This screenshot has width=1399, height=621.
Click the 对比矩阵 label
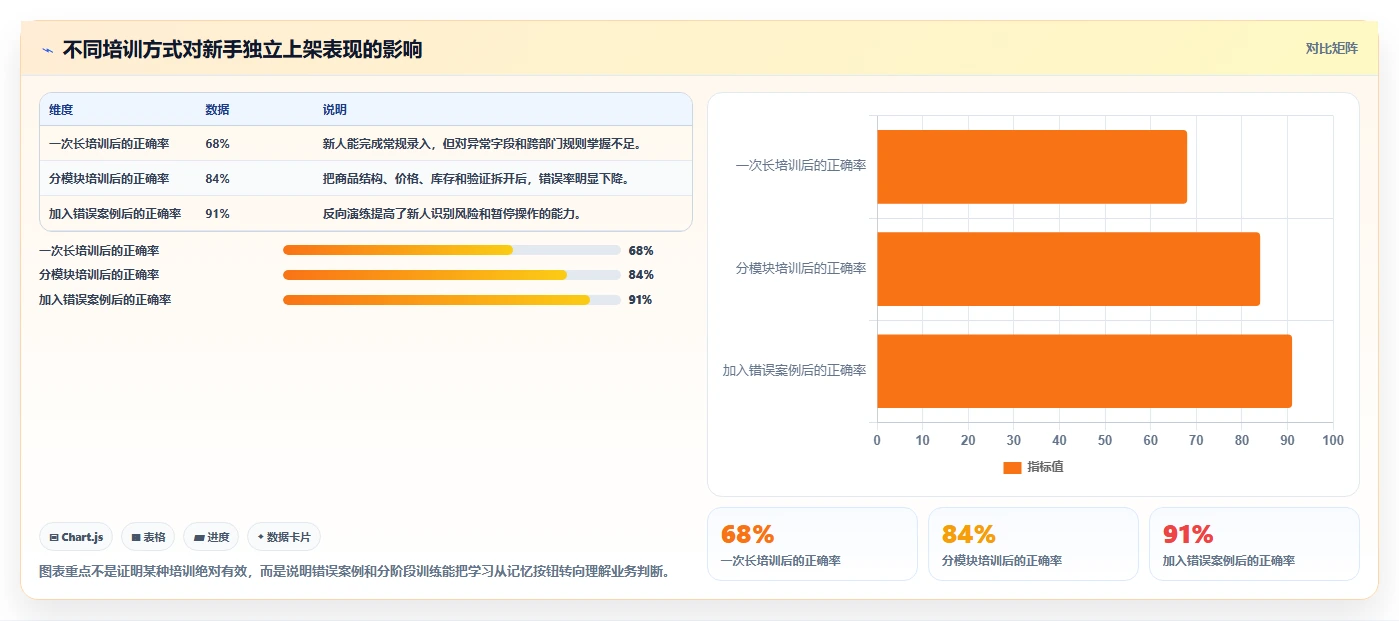[1331, 48]
